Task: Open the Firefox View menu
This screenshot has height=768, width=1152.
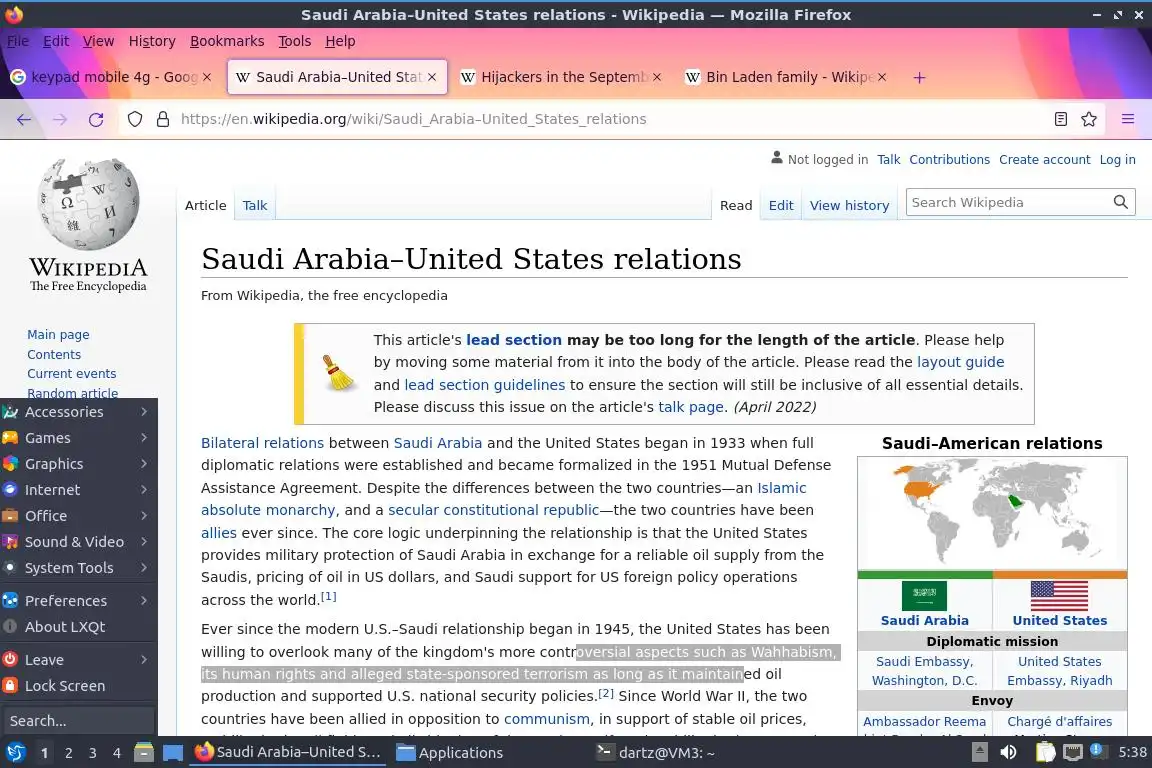Action: pos(98,41)
